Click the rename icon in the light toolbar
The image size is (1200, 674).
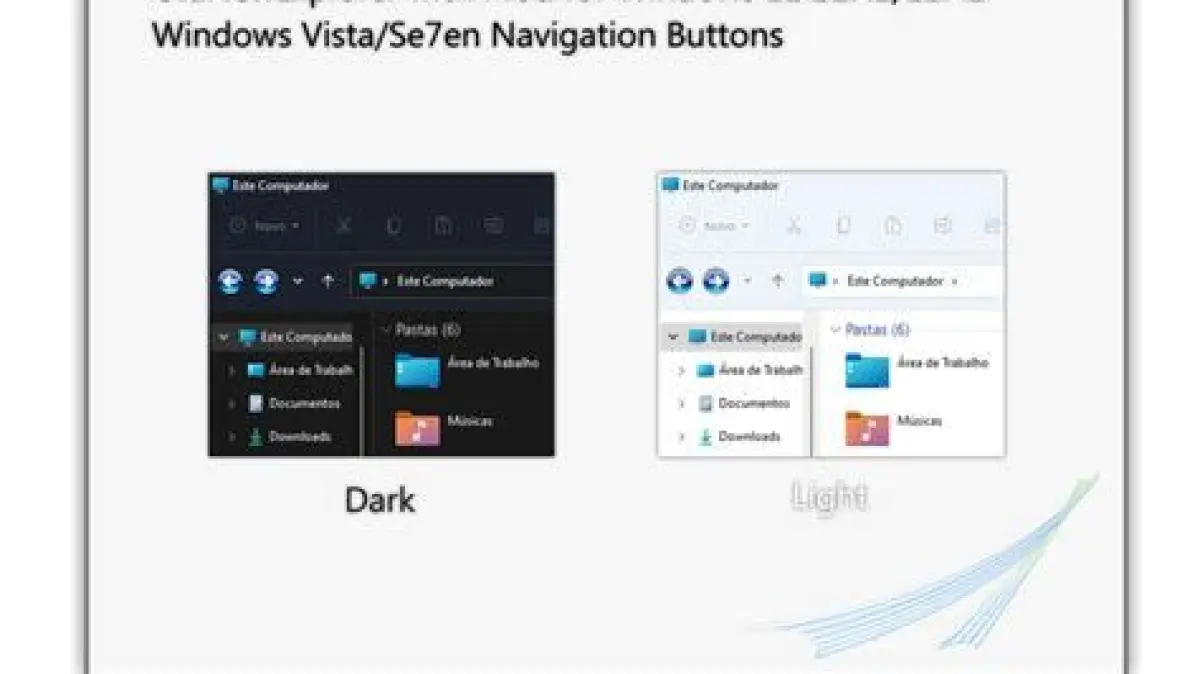(x=942, y=226)
